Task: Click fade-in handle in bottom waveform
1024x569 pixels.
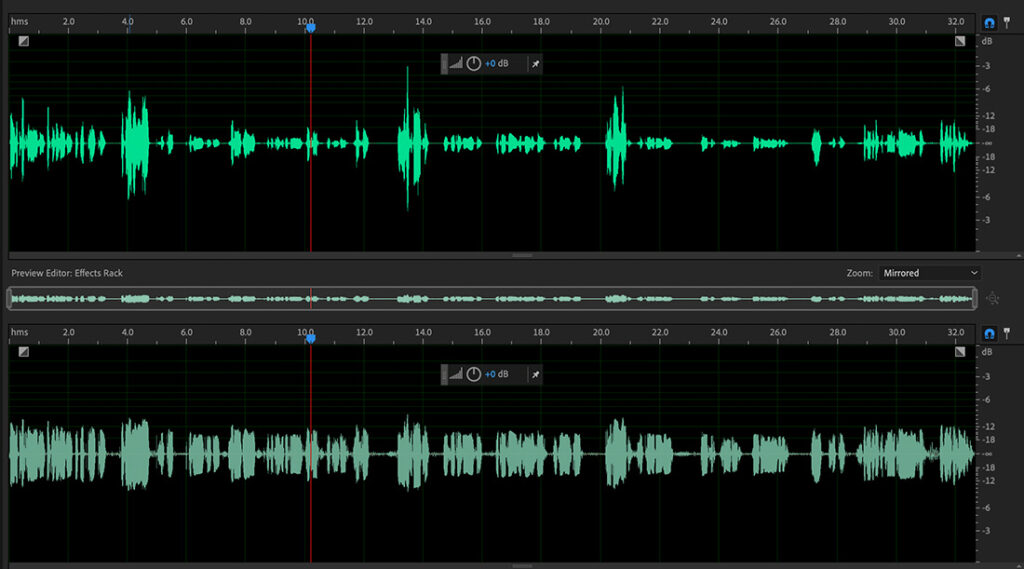Action: pos(23,352)
